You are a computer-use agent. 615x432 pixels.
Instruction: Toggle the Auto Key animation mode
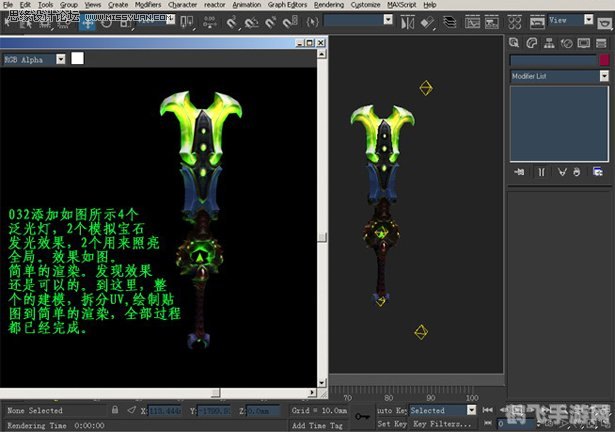pyautogui.click(x=391, y=410)
